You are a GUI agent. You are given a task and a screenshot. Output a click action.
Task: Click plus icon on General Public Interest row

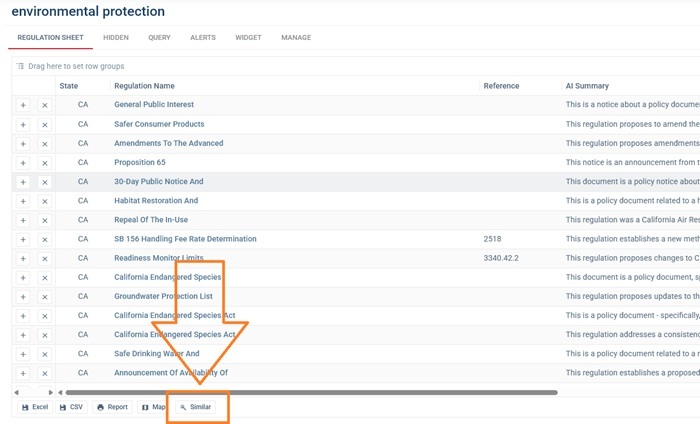pyautogui.click(x=23, y=105)
